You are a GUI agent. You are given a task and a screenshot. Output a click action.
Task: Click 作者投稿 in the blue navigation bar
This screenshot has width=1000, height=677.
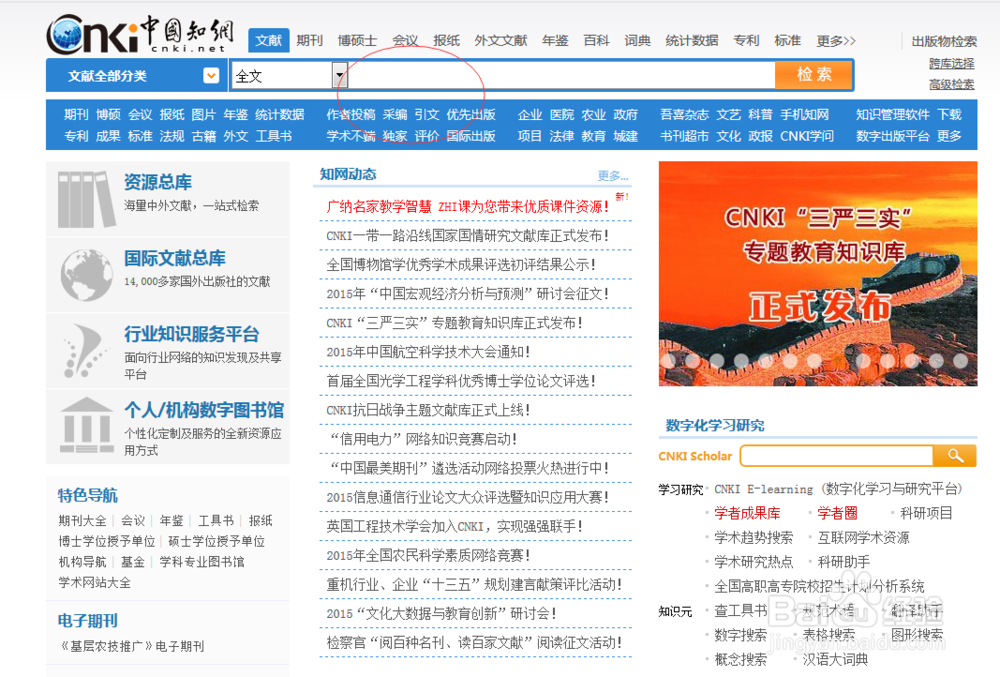click(x=351, y=115)
